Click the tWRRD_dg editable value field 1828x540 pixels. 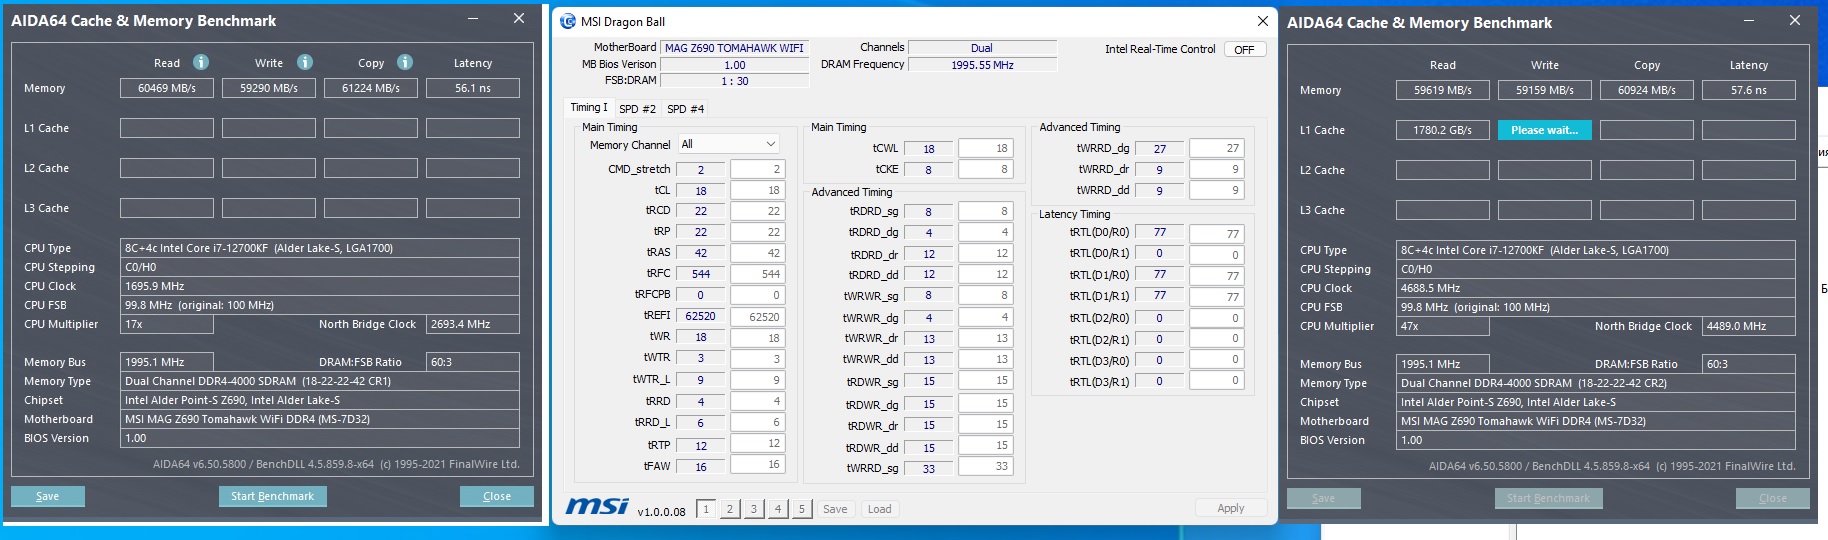pyautogui.click(x=1217, y=148)
